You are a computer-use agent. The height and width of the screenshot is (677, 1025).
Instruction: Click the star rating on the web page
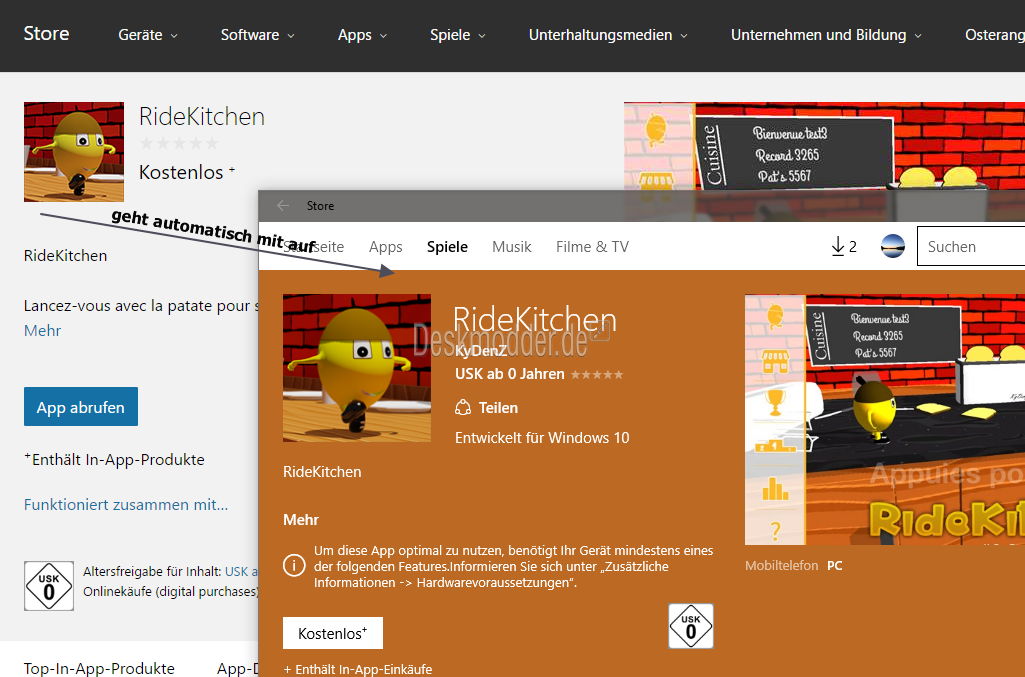[x=179, y=143]
